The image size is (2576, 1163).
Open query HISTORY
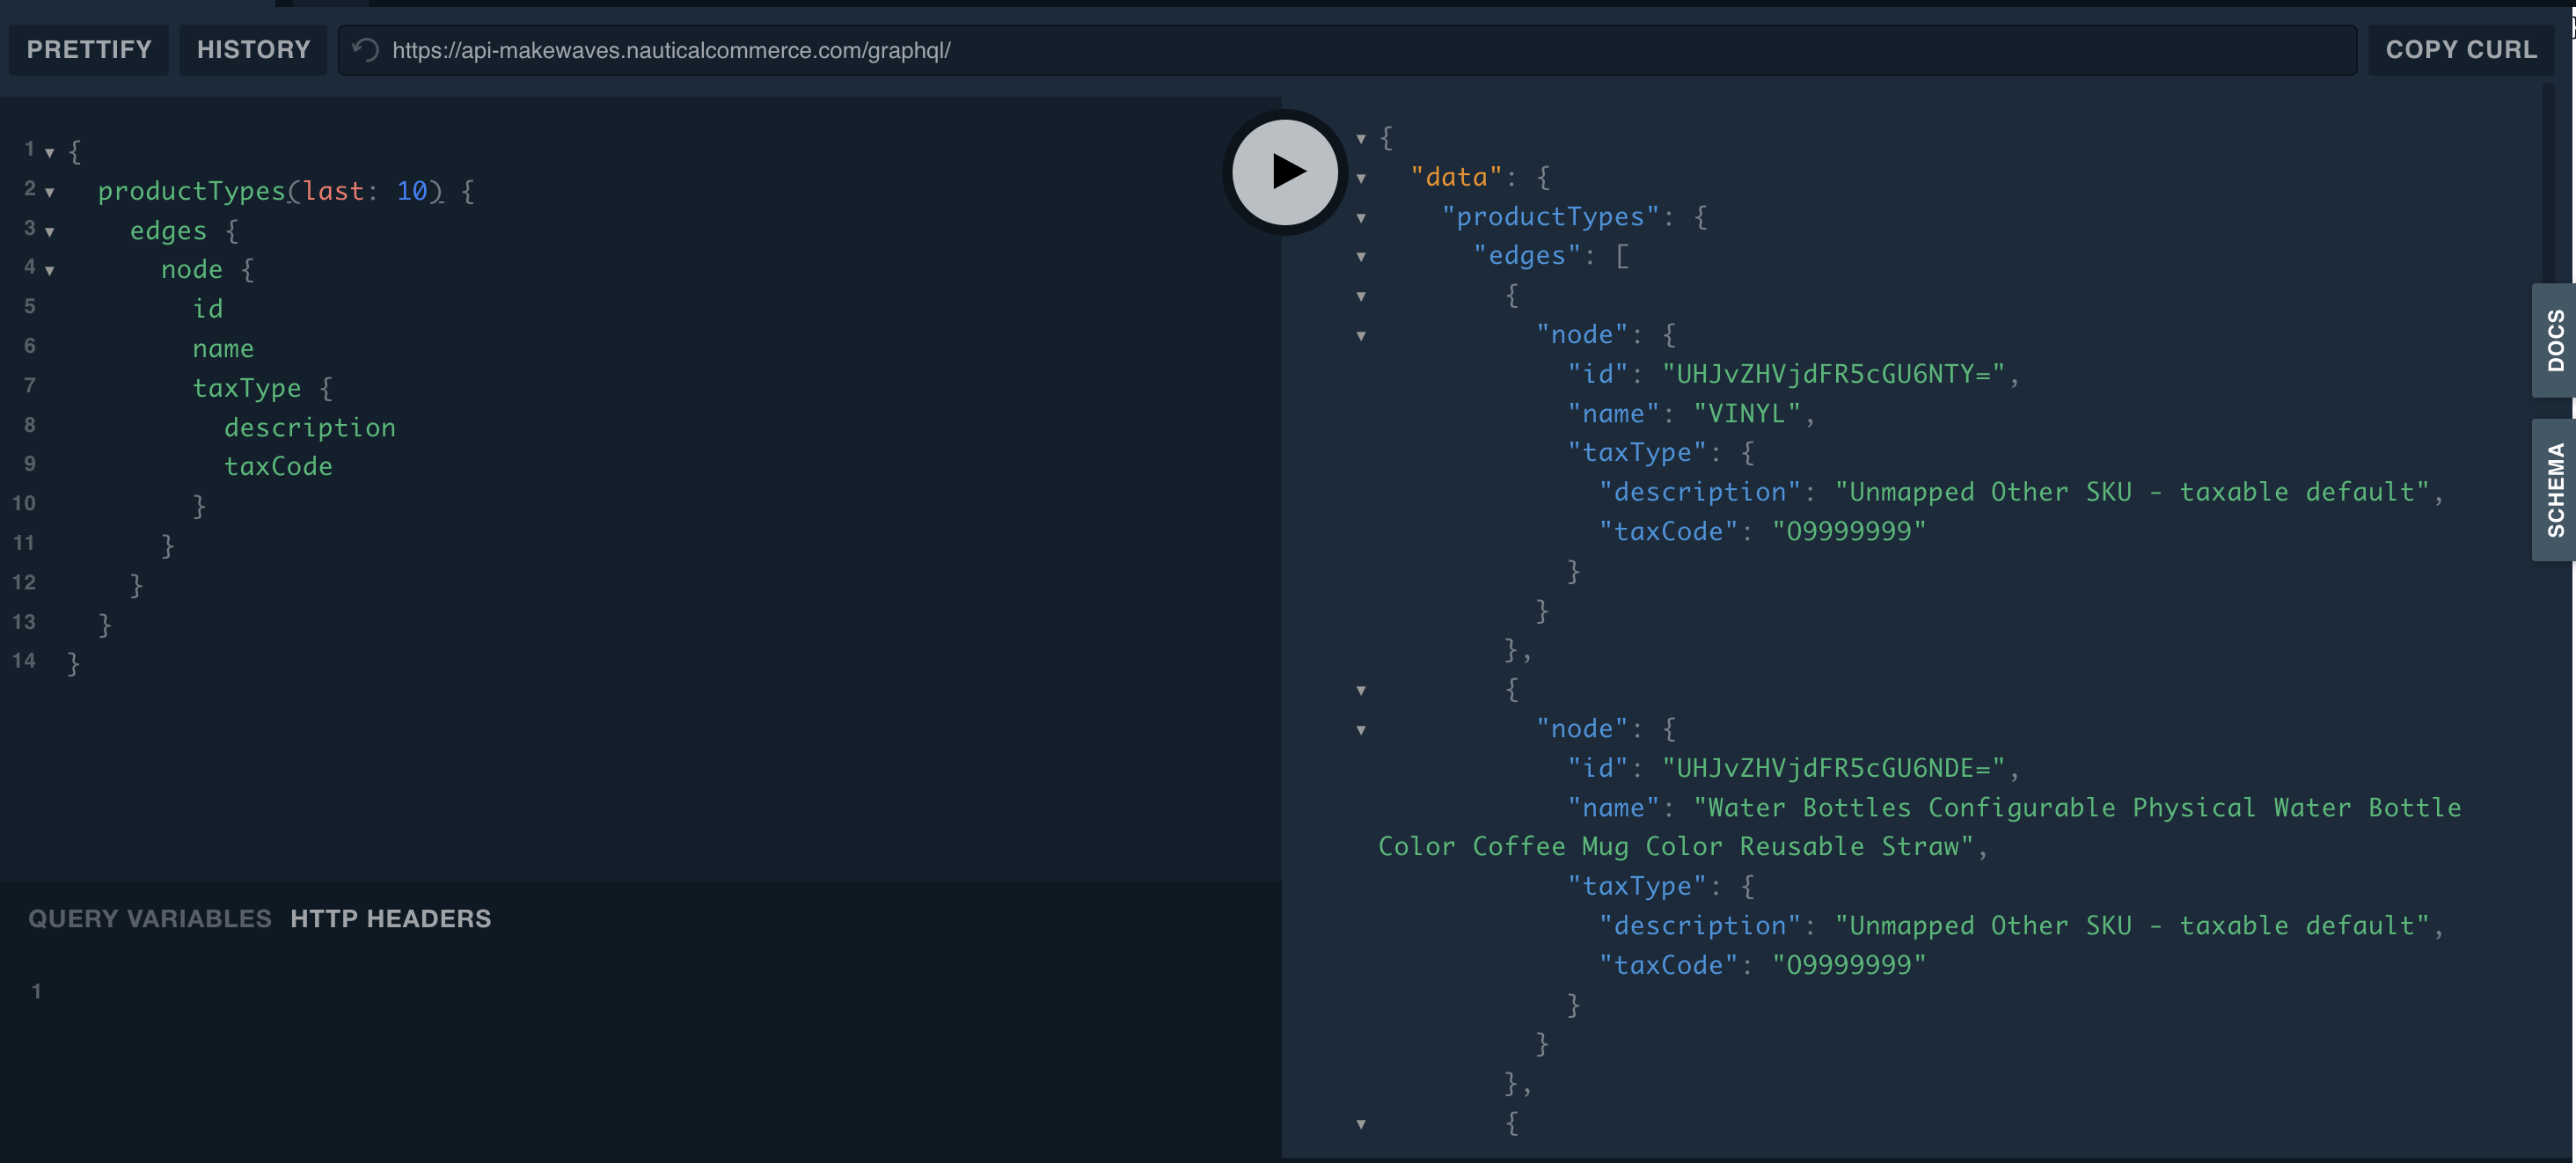pyautogui.click(x=253, y=50)
